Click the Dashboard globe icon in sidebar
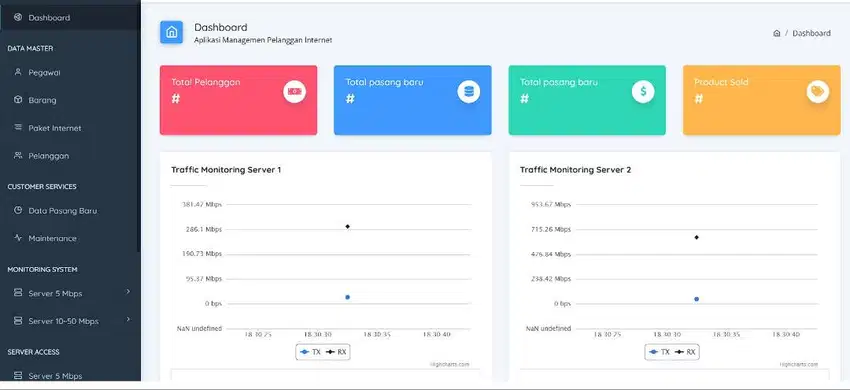 (x=17, y=17)
